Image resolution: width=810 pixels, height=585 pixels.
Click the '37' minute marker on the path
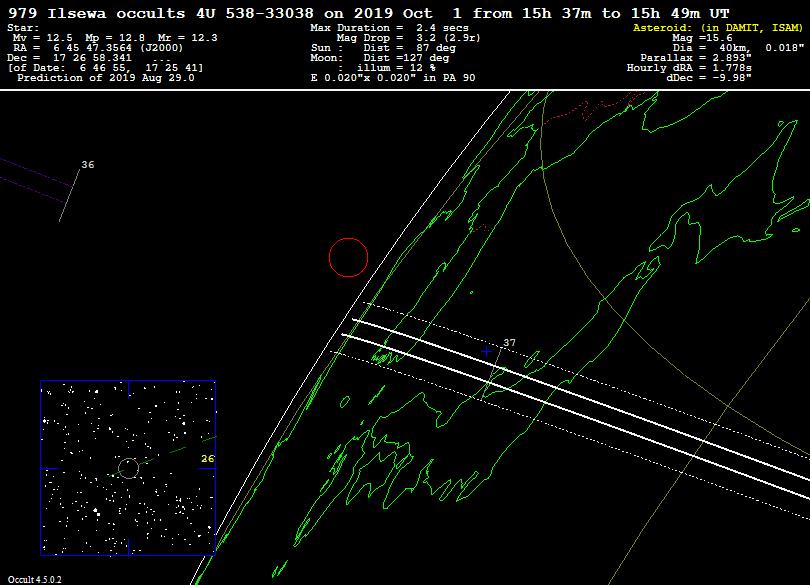(509, 342)
